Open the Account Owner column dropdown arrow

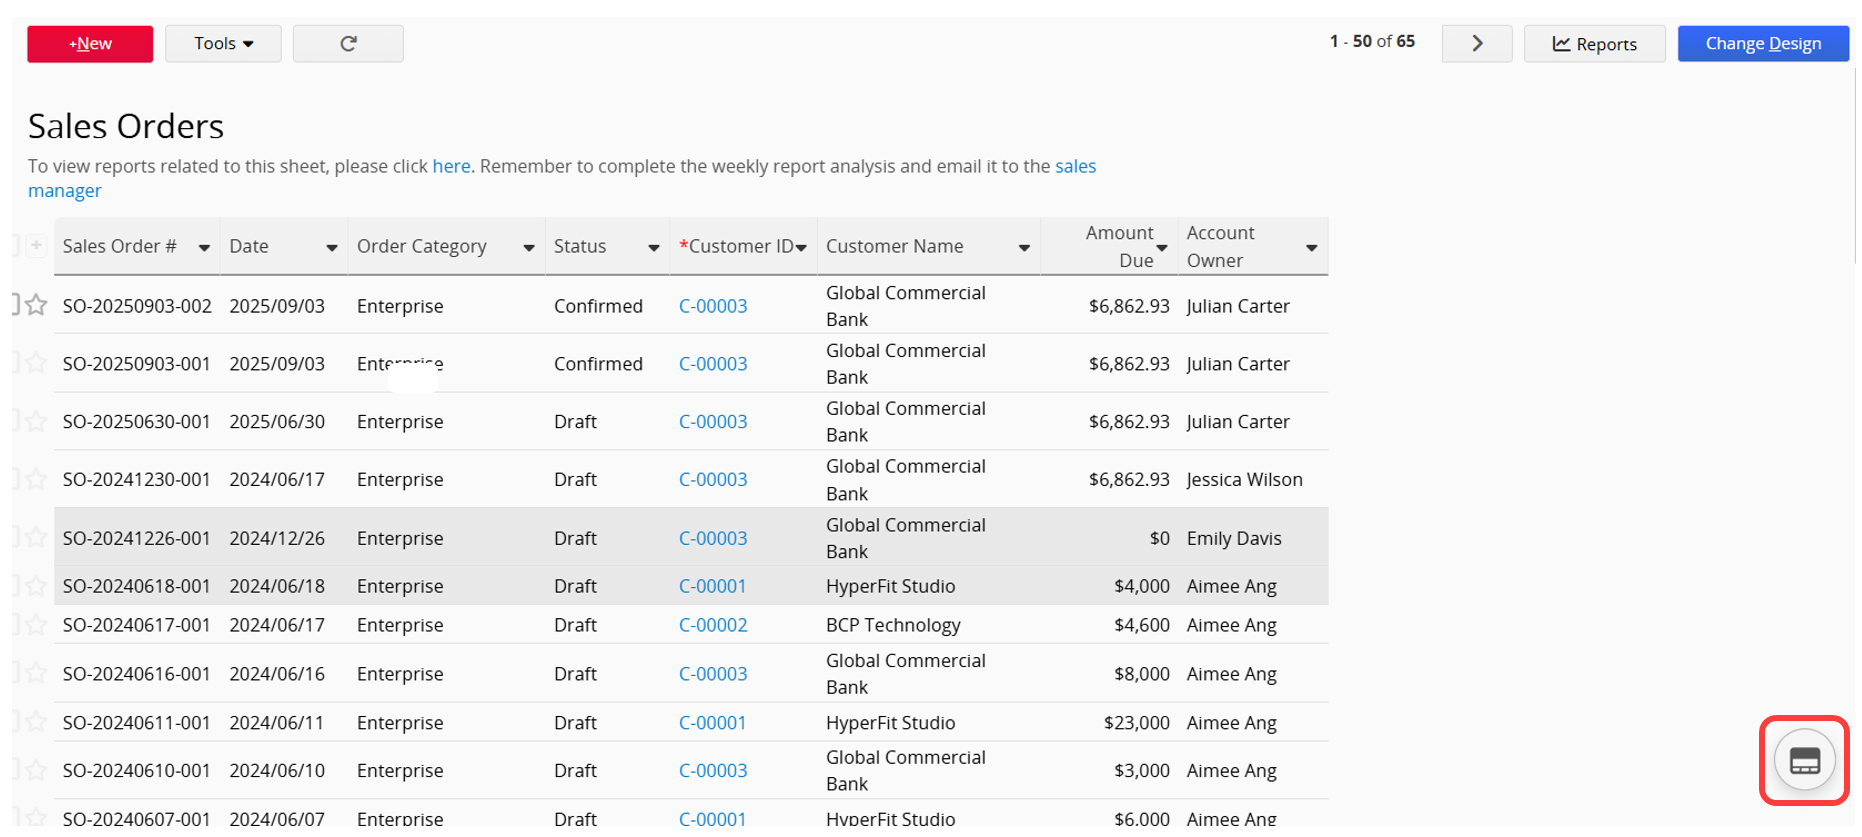1311,248
